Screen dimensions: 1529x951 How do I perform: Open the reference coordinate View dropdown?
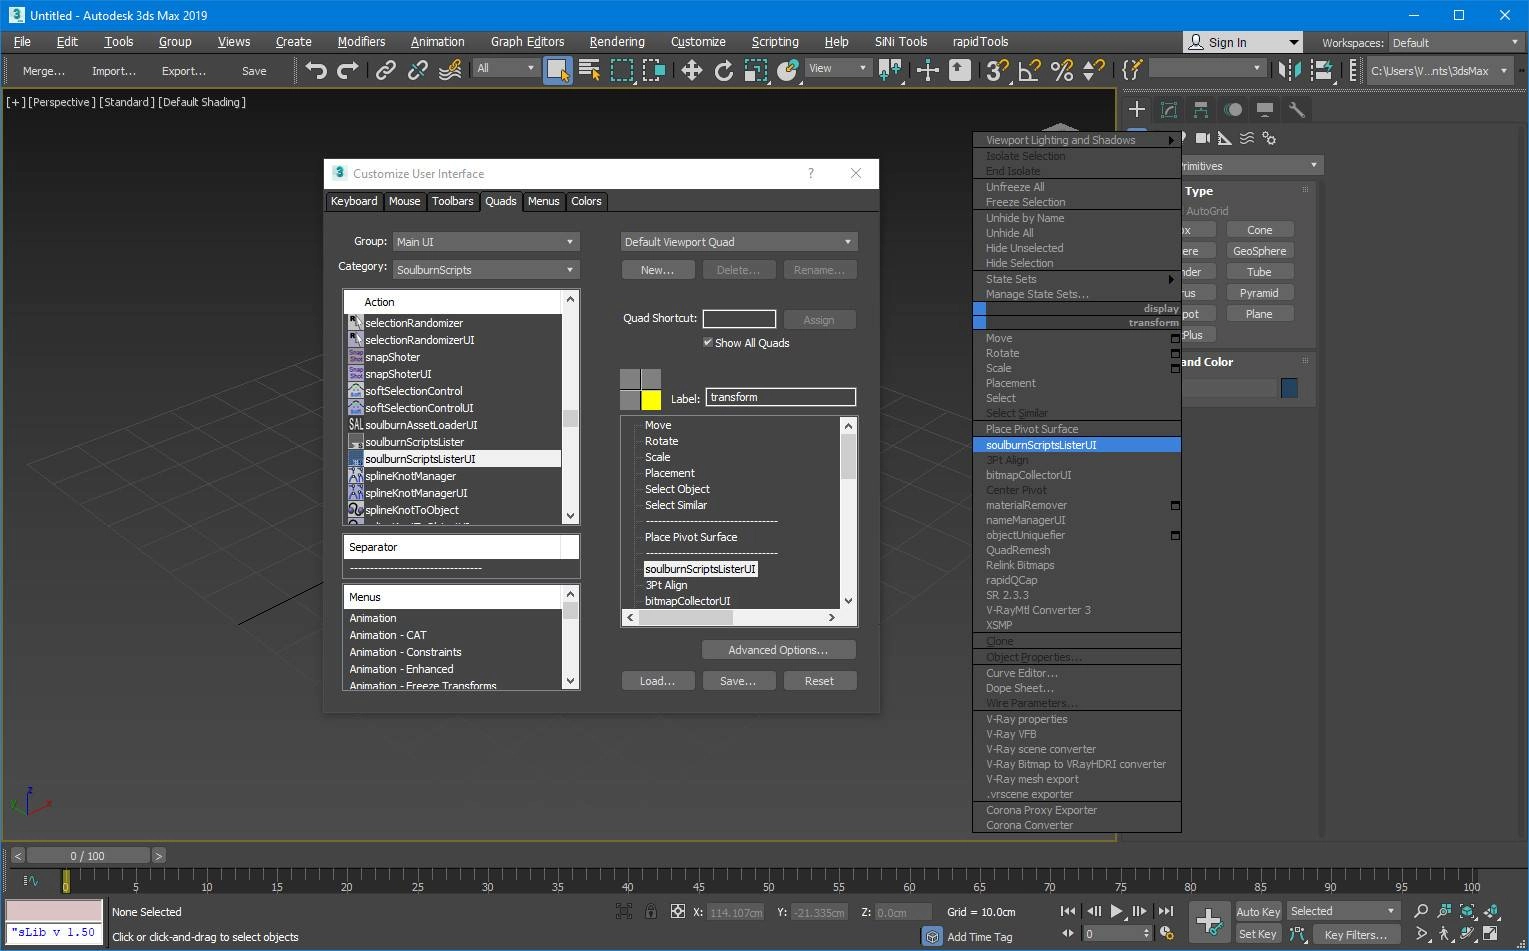point(838,68)
